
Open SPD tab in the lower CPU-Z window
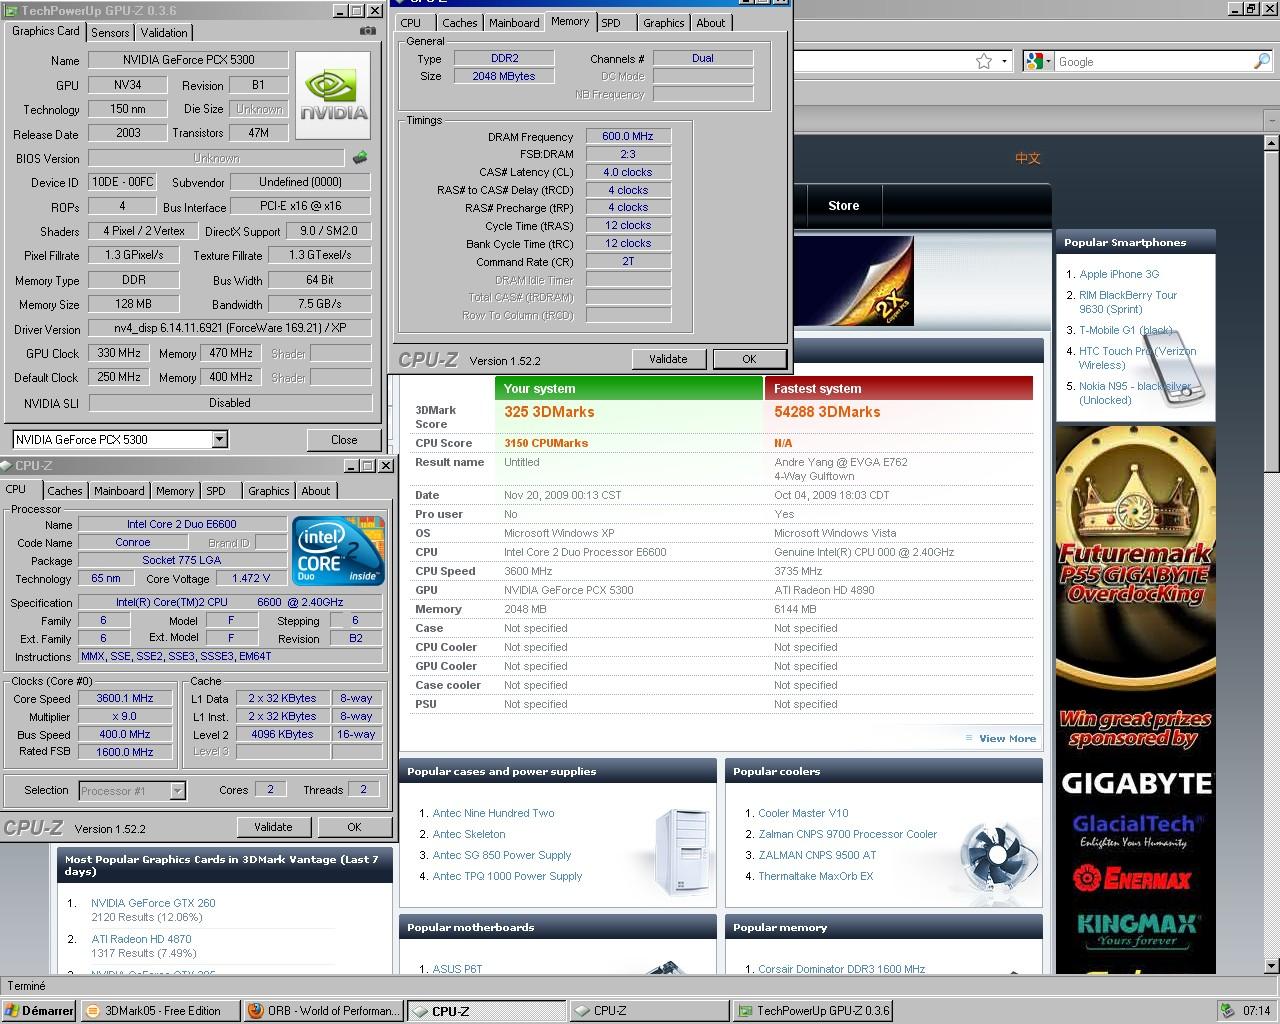click(x=216, y=491)
